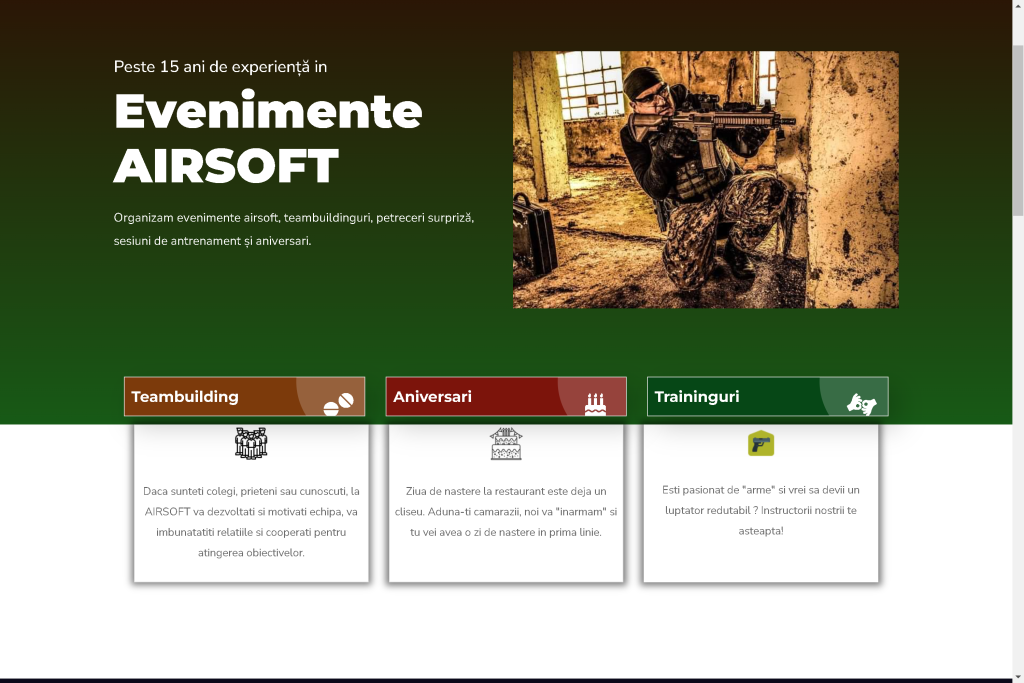
Task: Open the Aniversari banner title
Action: tap(432, 397)
